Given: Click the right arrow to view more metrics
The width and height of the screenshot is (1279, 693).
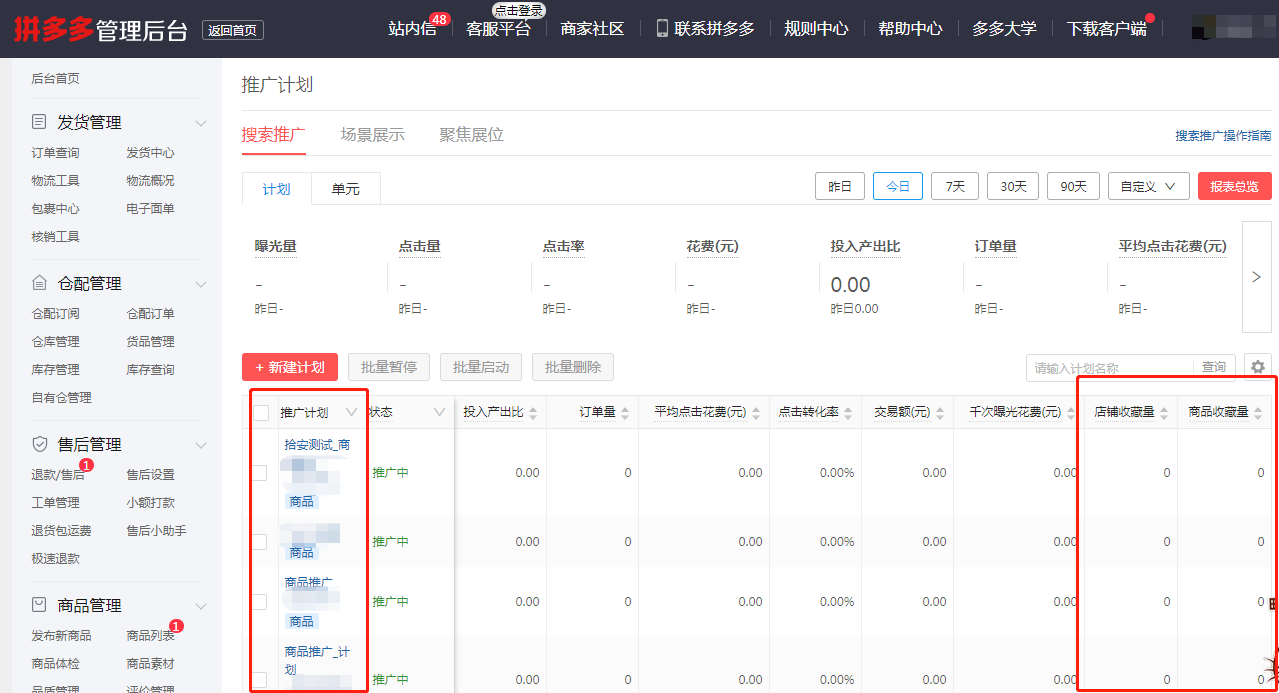Looking at the screenshot, I should (x=1256, y=275).
